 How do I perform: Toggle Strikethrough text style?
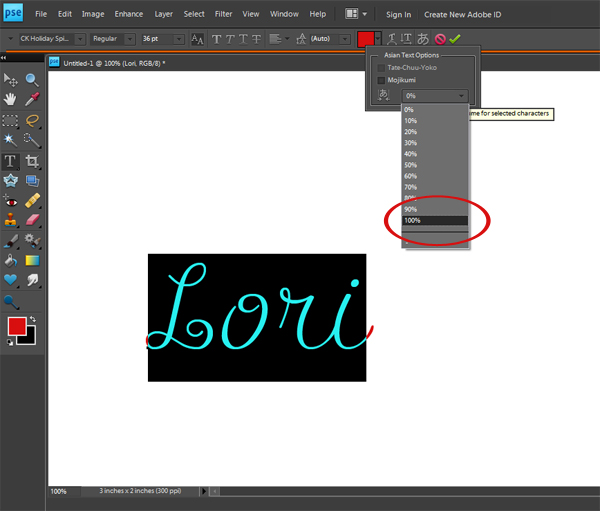point(256,39)
